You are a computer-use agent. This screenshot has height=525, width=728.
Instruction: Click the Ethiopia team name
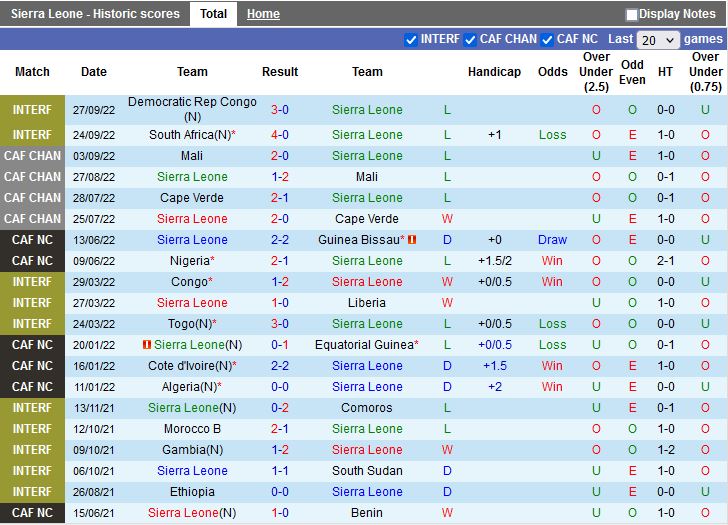tap(192, 492)
